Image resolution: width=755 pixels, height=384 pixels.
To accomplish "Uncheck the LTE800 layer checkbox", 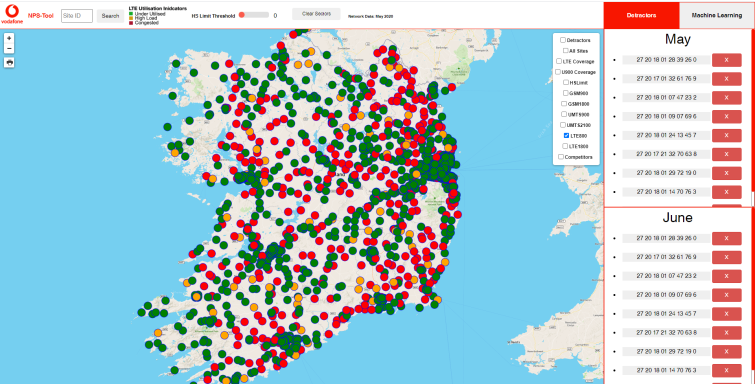I will pyautogui.click(x=567, y=135).
